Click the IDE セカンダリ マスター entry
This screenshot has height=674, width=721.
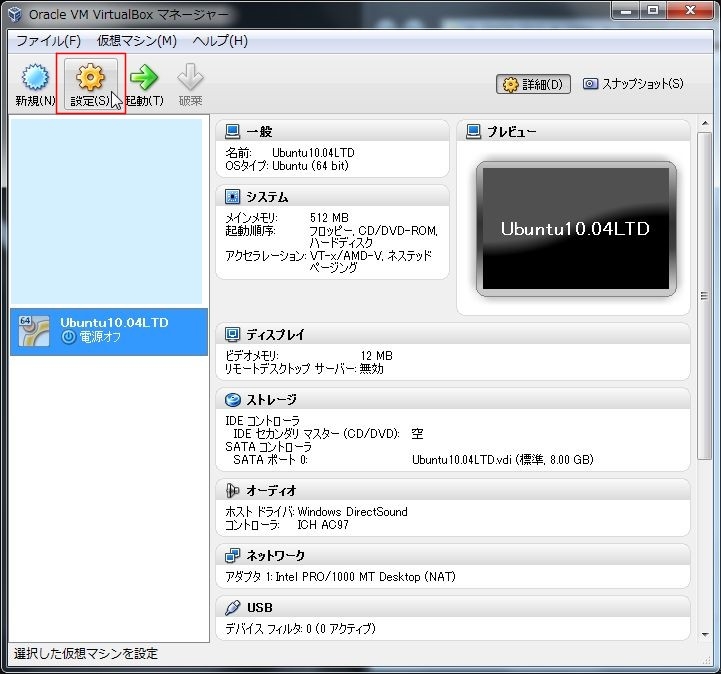click(x=316, y=434)
